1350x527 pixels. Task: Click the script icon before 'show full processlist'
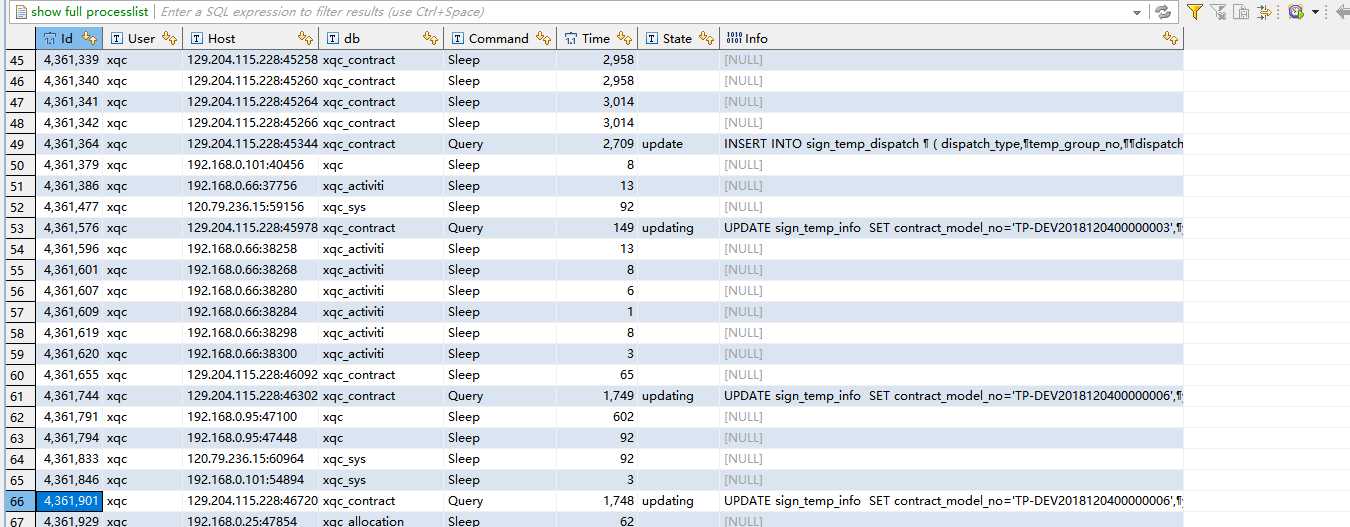21,12
